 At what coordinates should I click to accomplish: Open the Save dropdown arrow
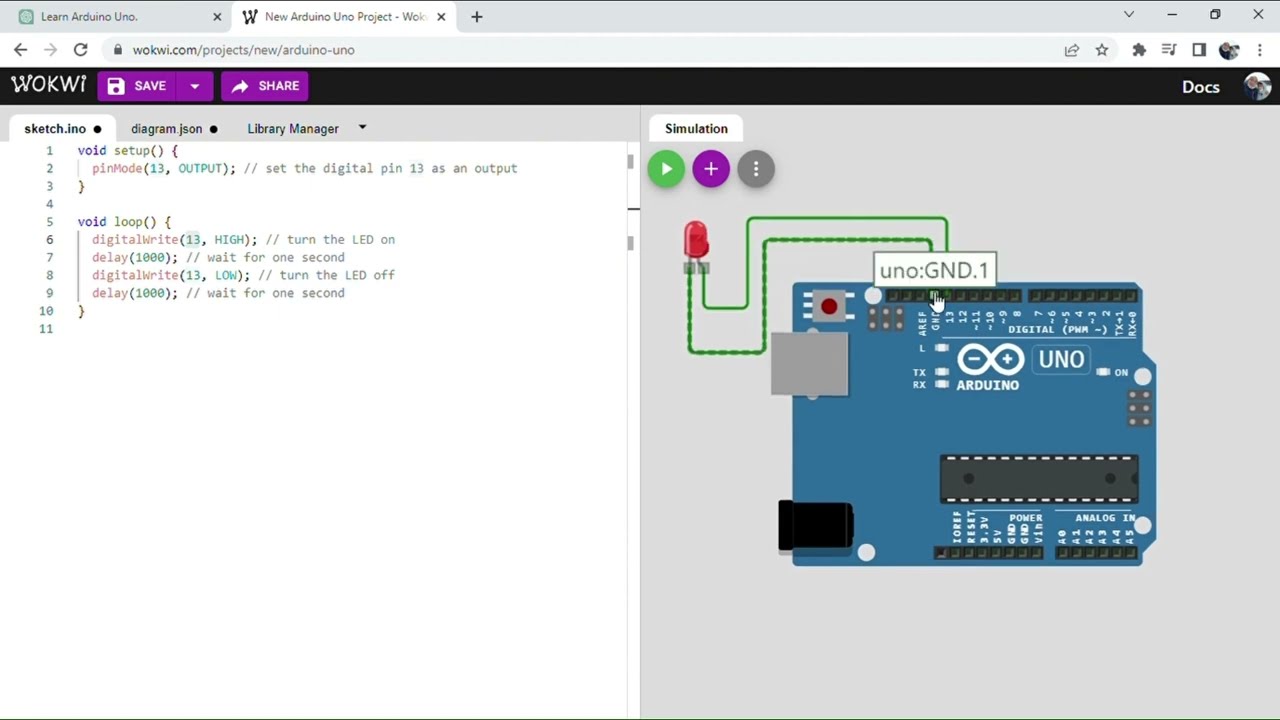click(194, 86)
